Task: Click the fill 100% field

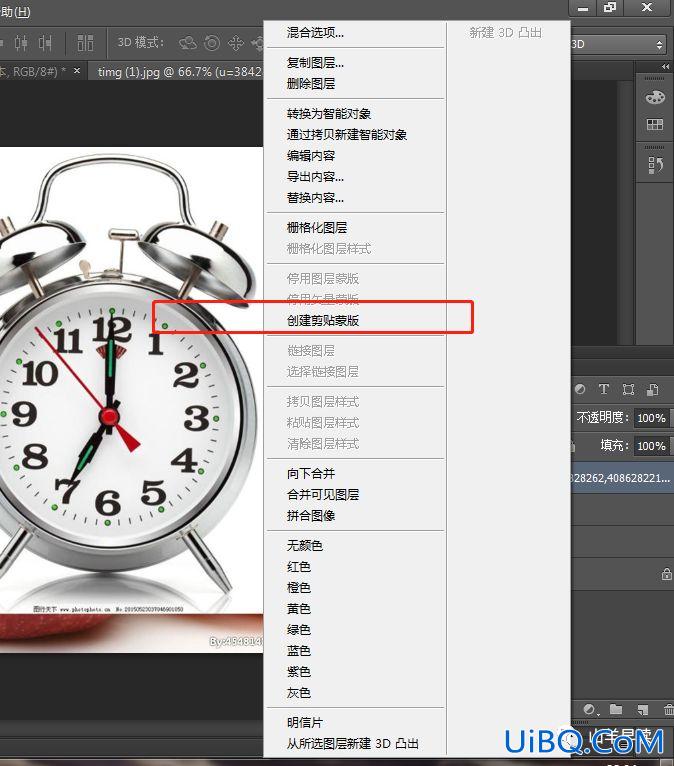Action: [652, 446]
